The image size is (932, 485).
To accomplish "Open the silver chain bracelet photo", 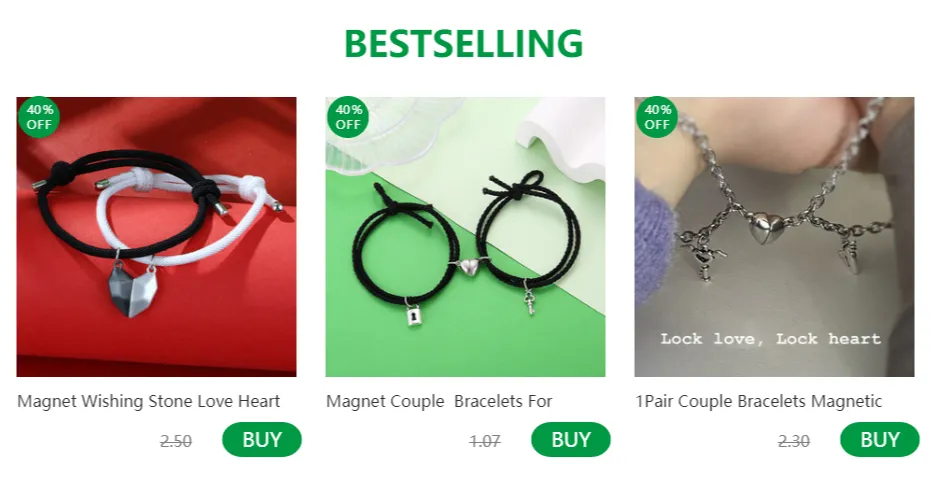I will click(774, 237).
